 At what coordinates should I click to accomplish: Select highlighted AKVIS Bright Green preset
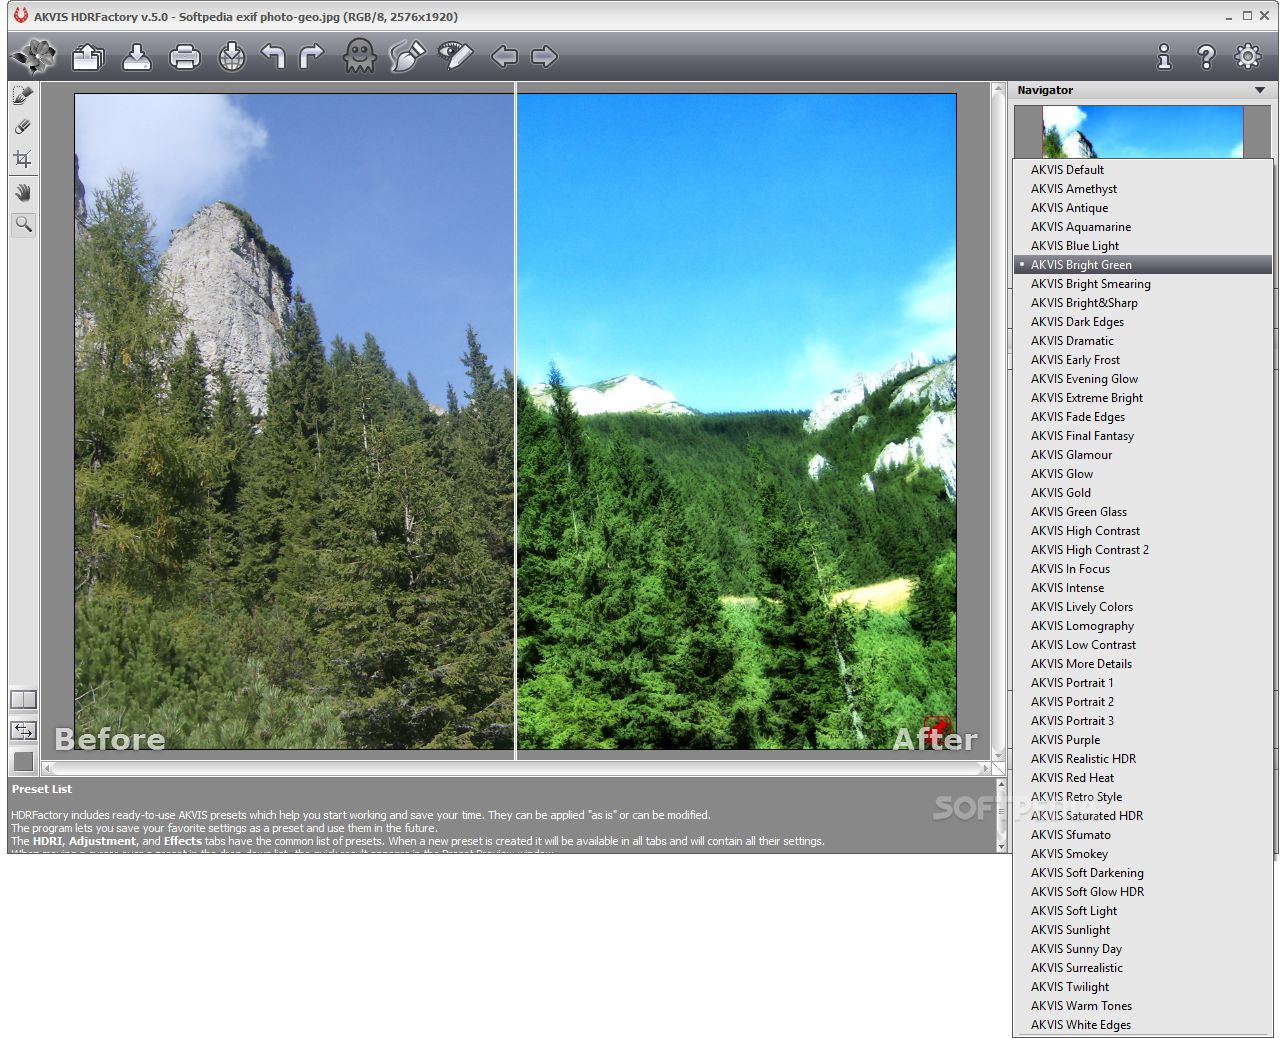[x=1143, y=265]
